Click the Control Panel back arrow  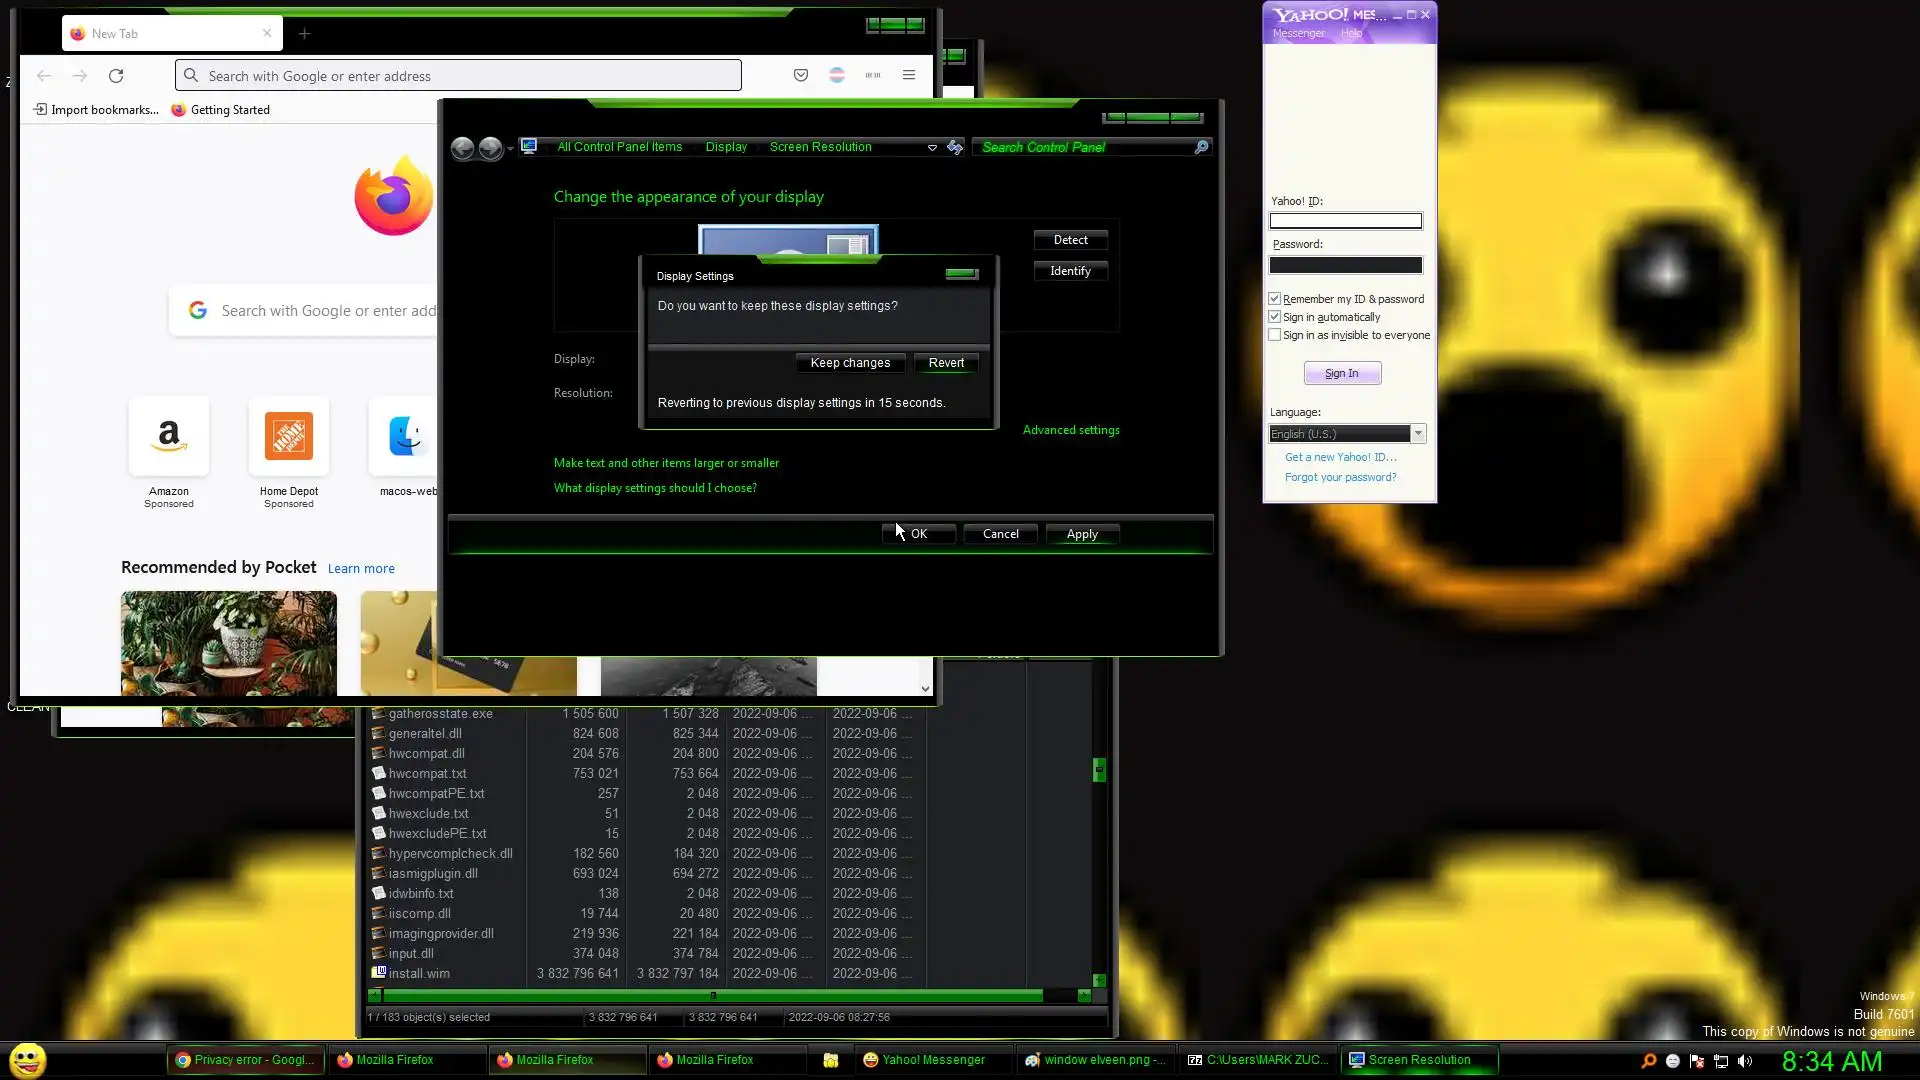[462, 148]
